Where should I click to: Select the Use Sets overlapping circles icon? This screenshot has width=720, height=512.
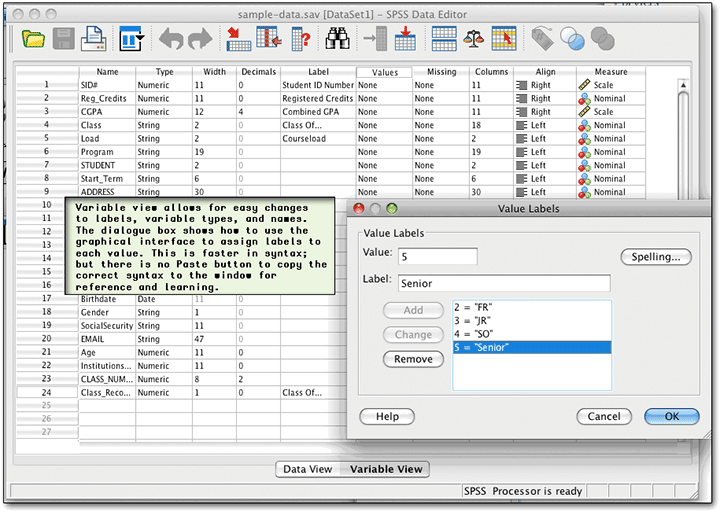tap(573, 39)
